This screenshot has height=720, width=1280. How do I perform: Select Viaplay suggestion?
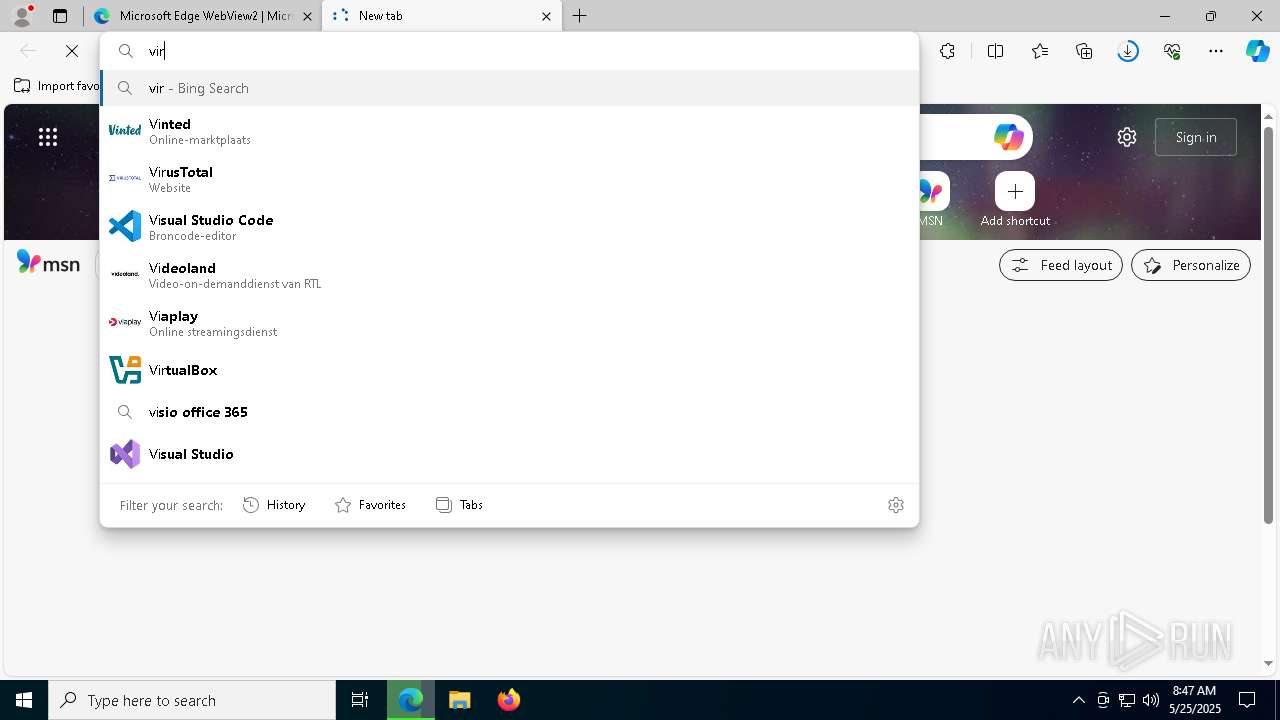(510, 322)
